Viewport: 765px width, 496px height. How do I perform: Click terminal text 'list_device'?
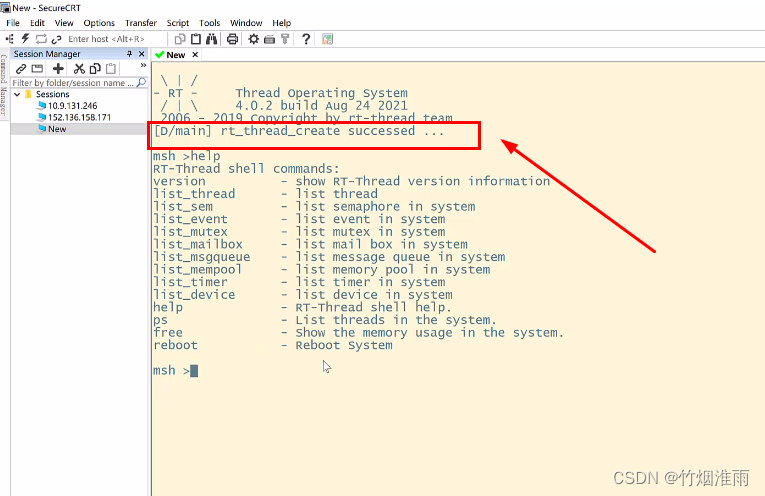[x=194, y=295]
